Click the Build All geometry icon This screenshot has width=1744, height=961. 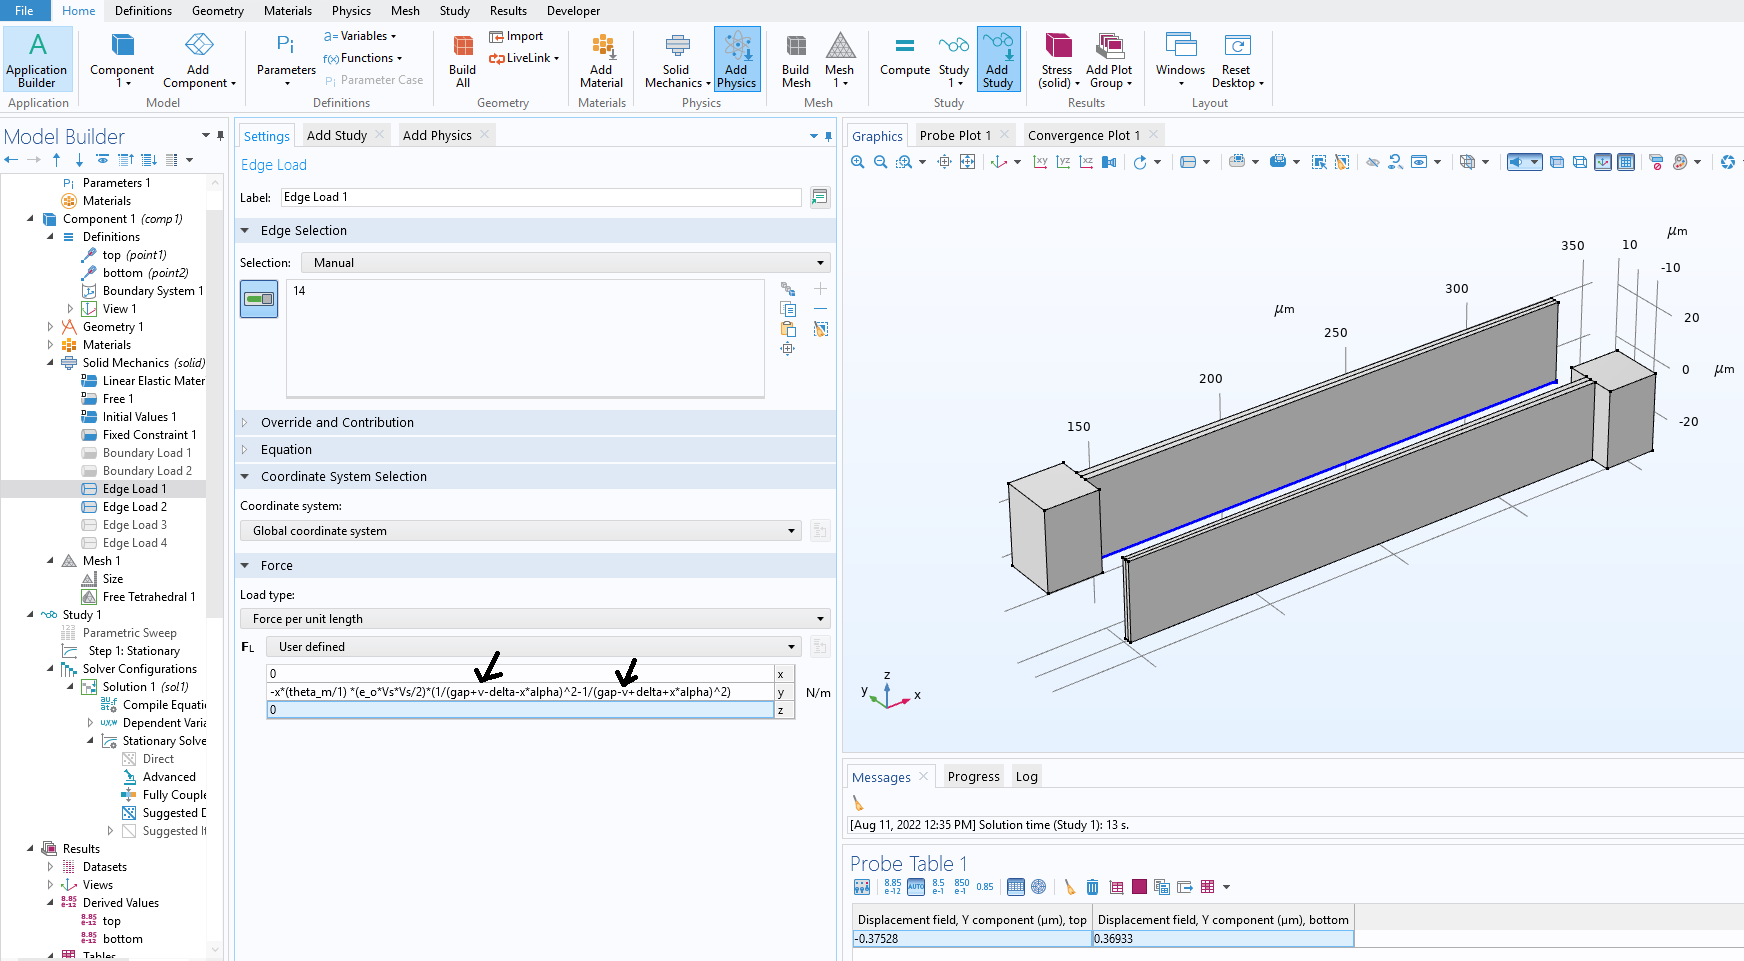[x=462, y=59]
